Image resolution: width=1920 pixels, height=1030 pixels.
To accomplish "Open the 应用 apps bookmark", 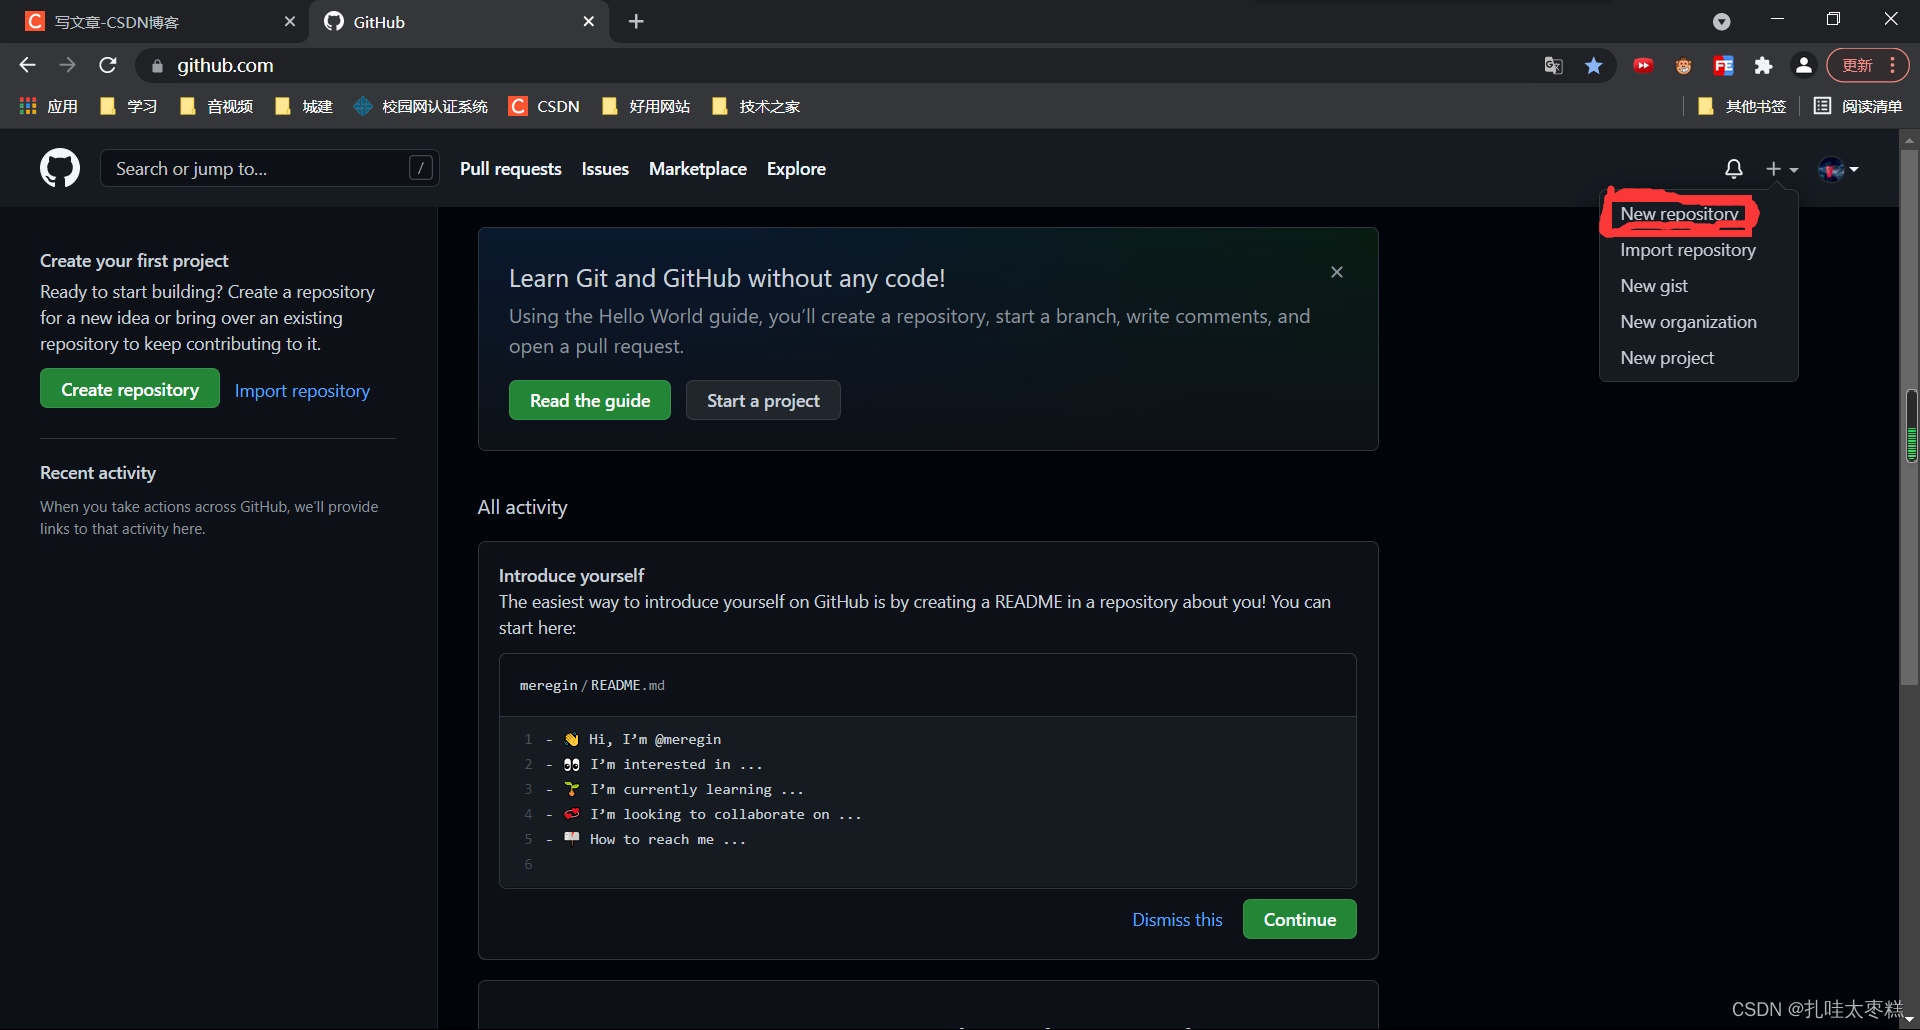I will pos(48,106).
